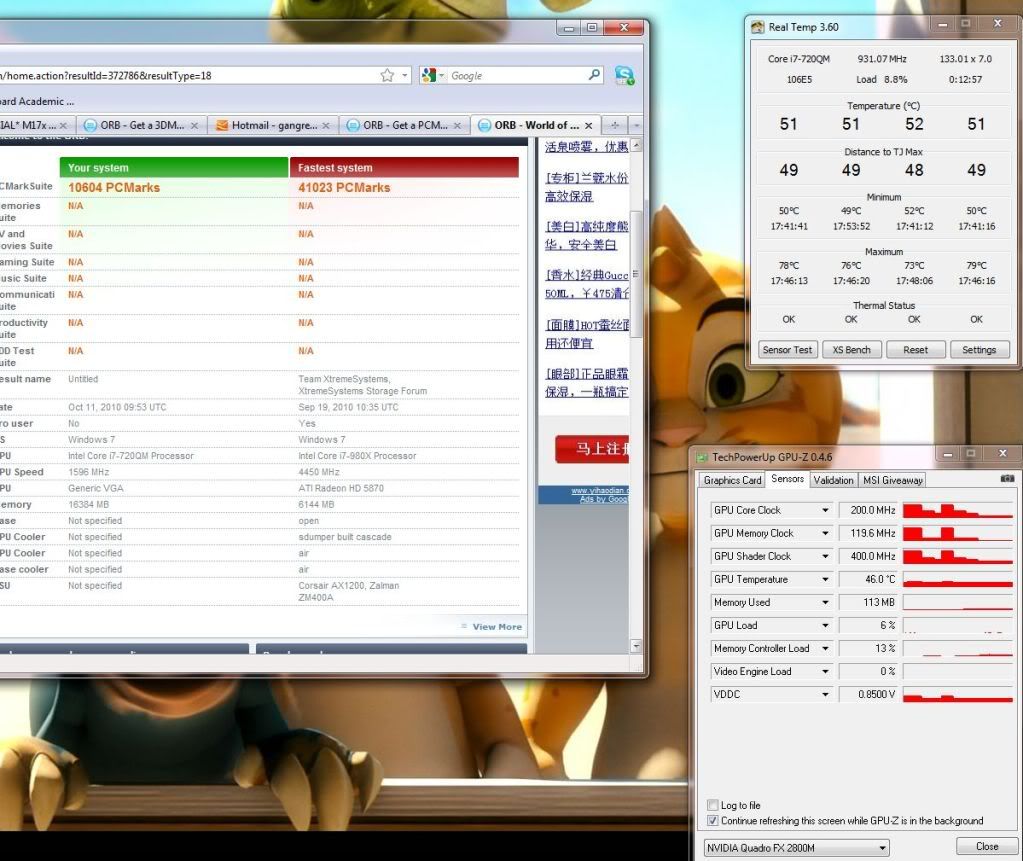Close the ORB - Get a PCM tab
Viewport: 1023px width, 861px height.
tap(457, 125)
